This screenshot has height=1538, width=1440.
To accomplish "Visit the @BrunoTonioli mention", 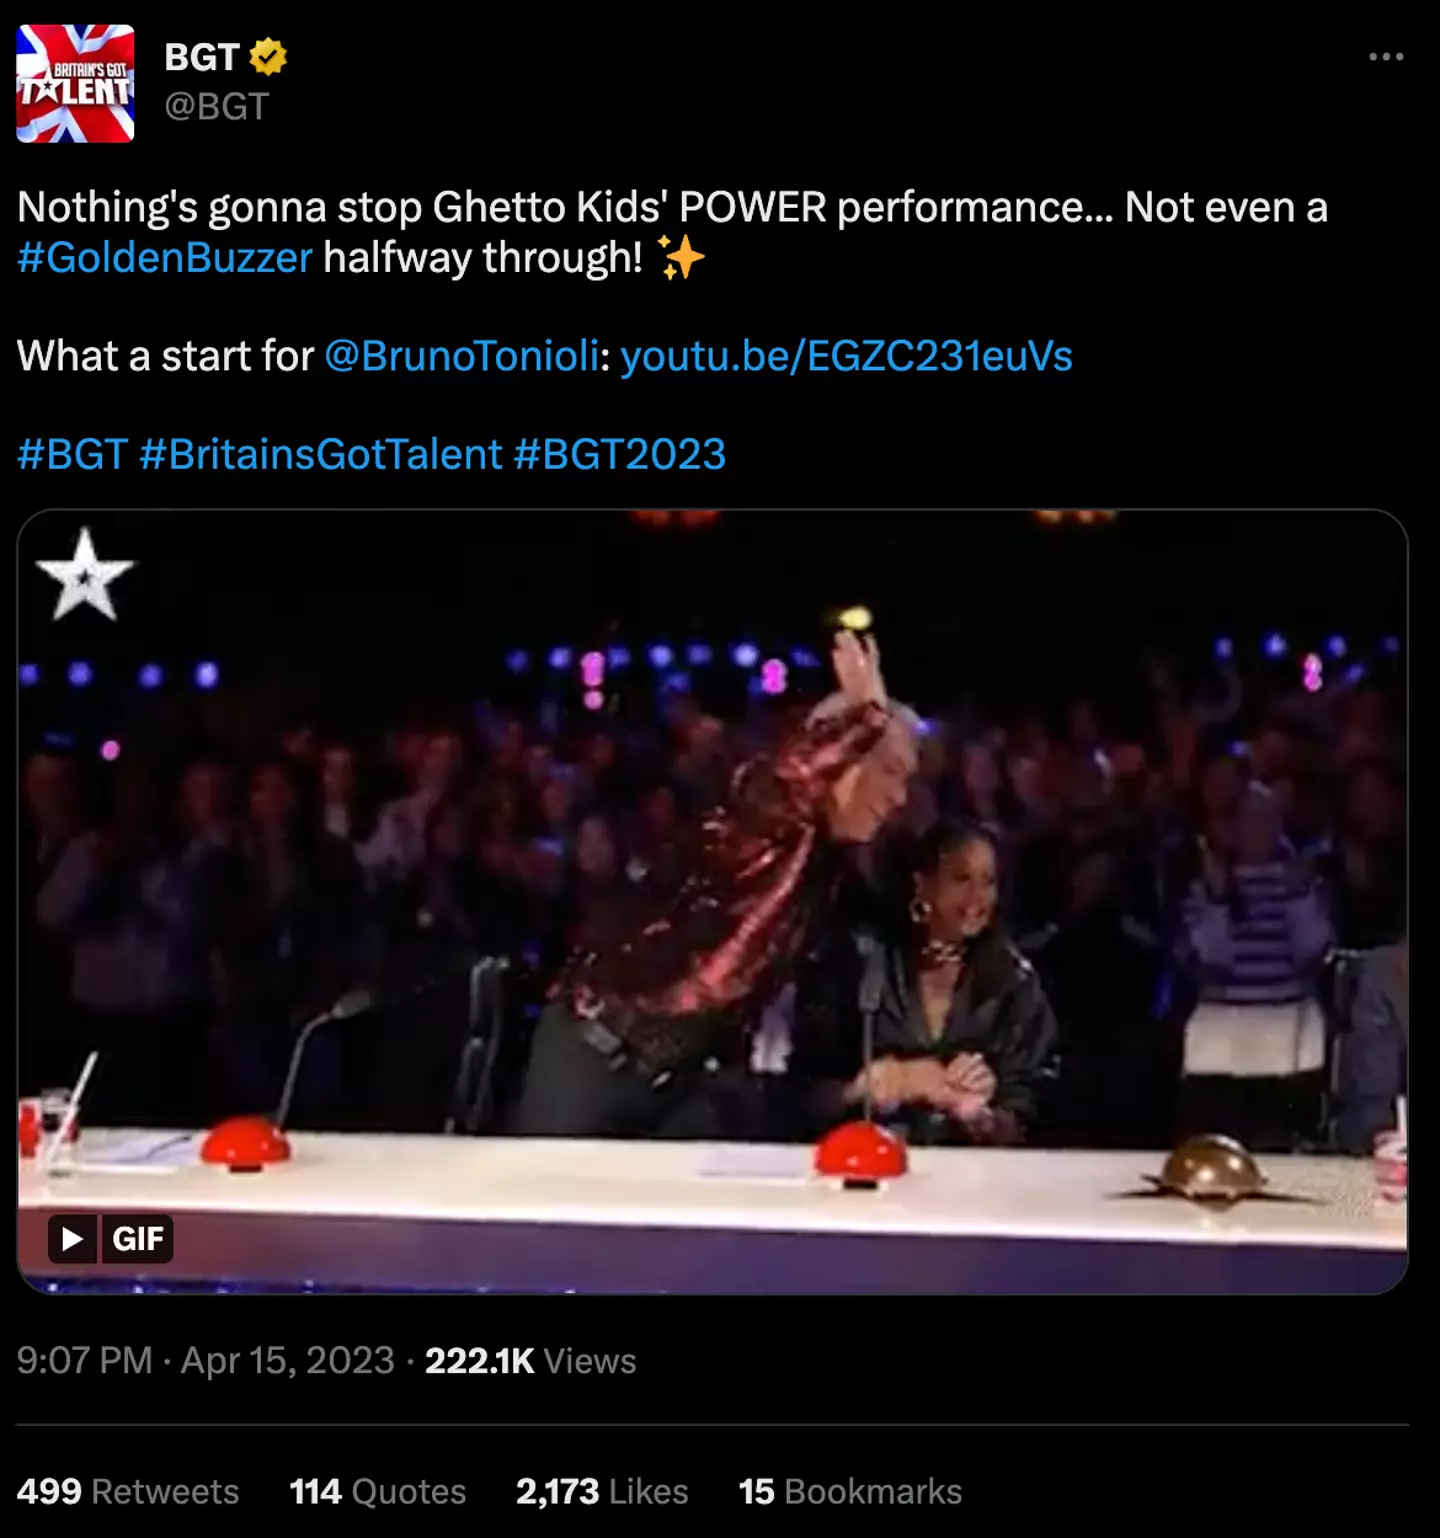I will click(462, 356).
